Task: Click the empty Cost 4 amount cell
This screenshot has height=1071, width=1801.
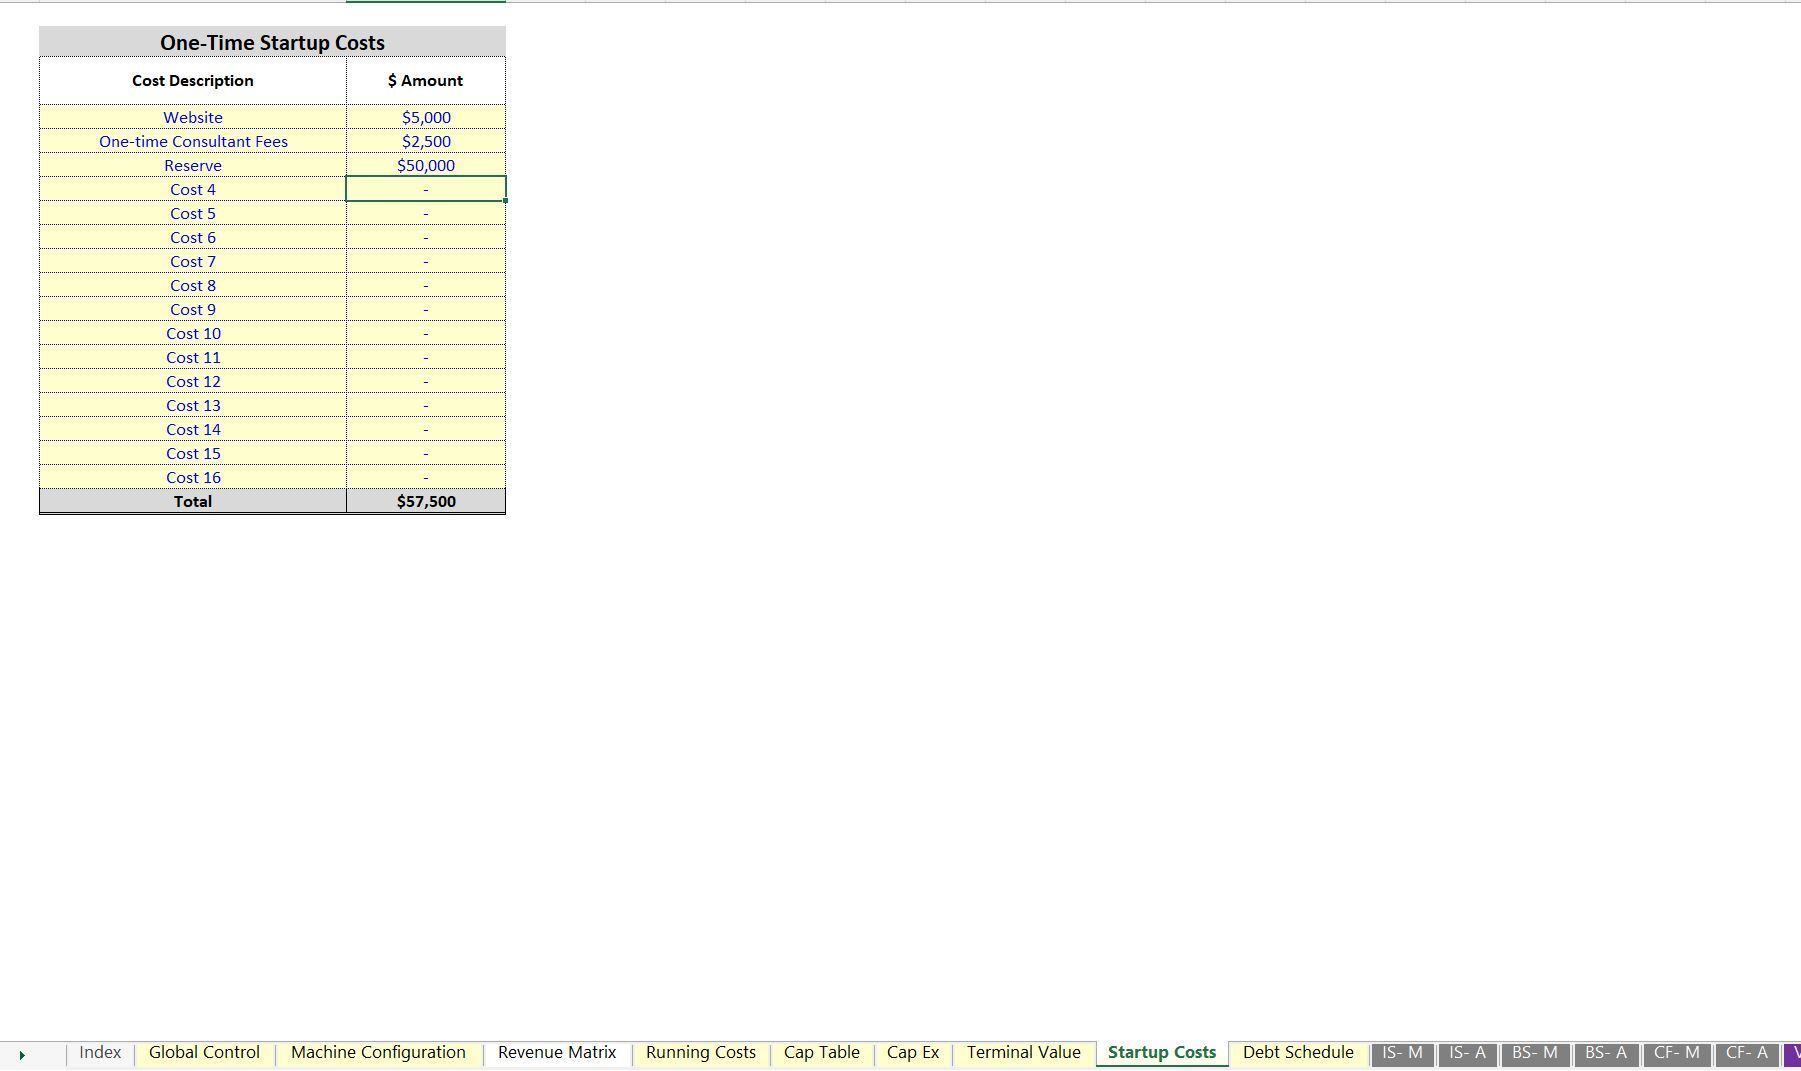Action: [x=425, y=189]
